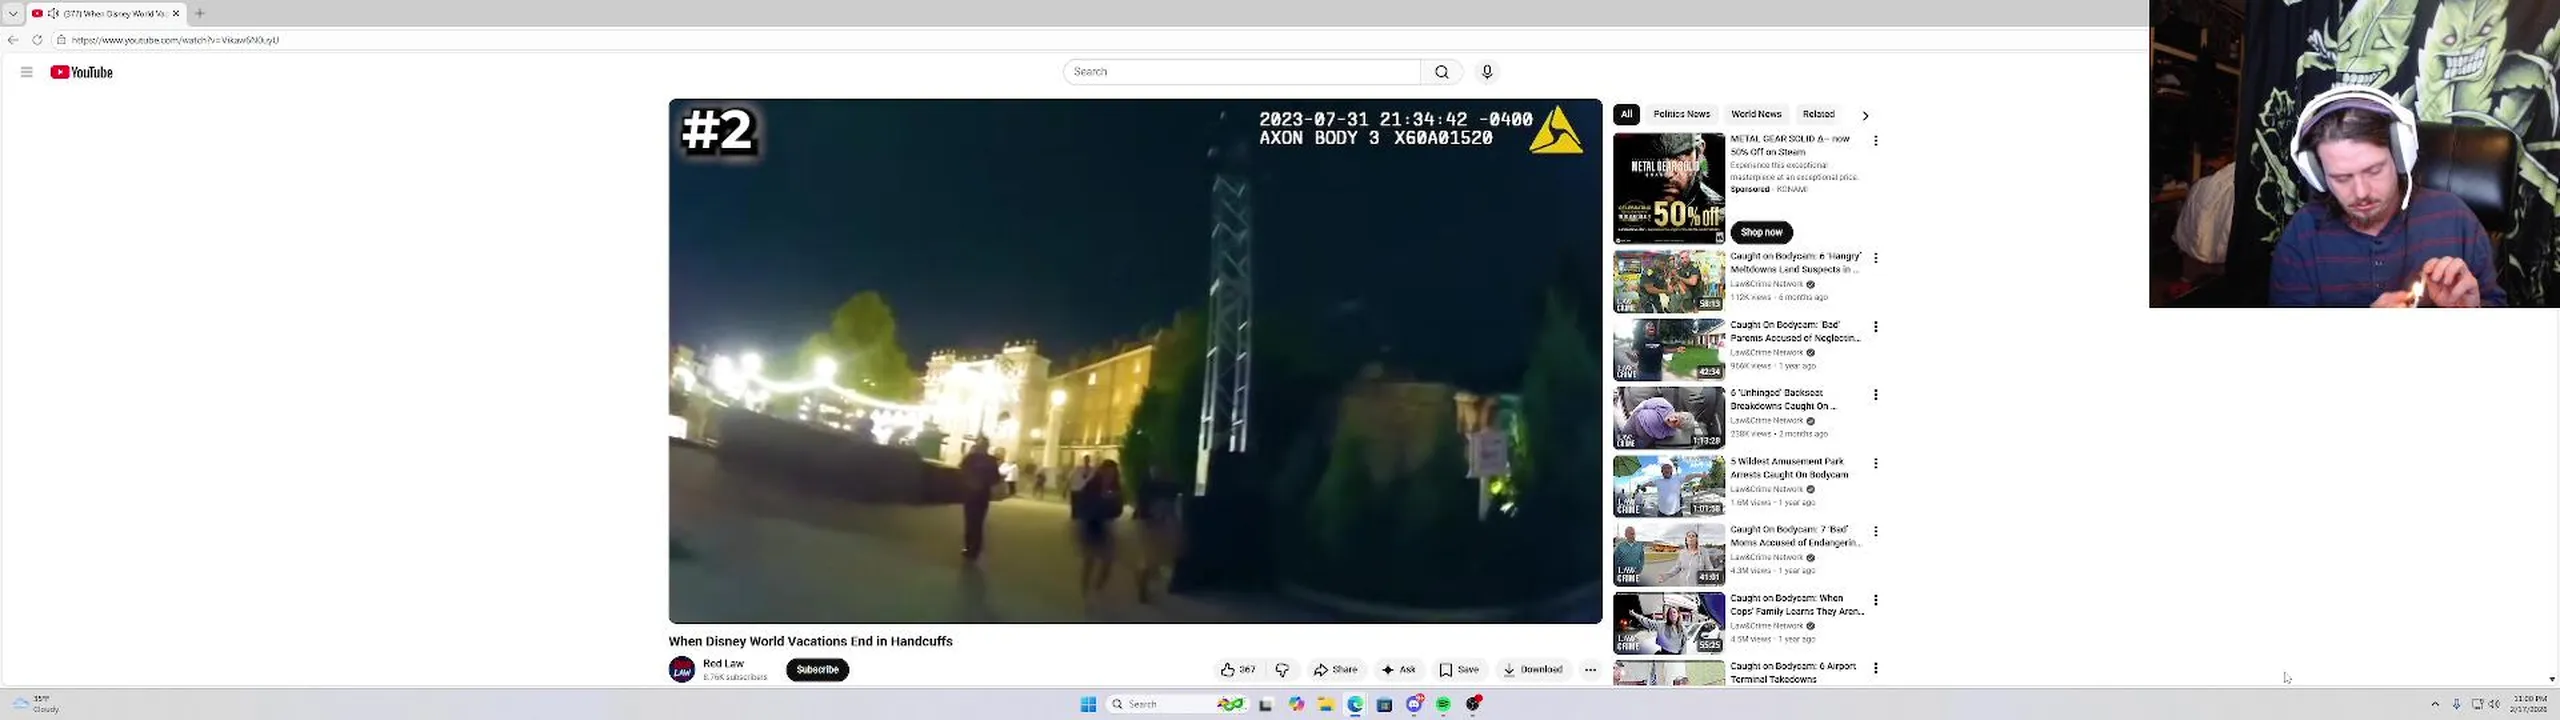Open 'Hangry' Meltdowns video thumbnail
This screenshot has height=720, width=2560.
[x=1669, y=281]
